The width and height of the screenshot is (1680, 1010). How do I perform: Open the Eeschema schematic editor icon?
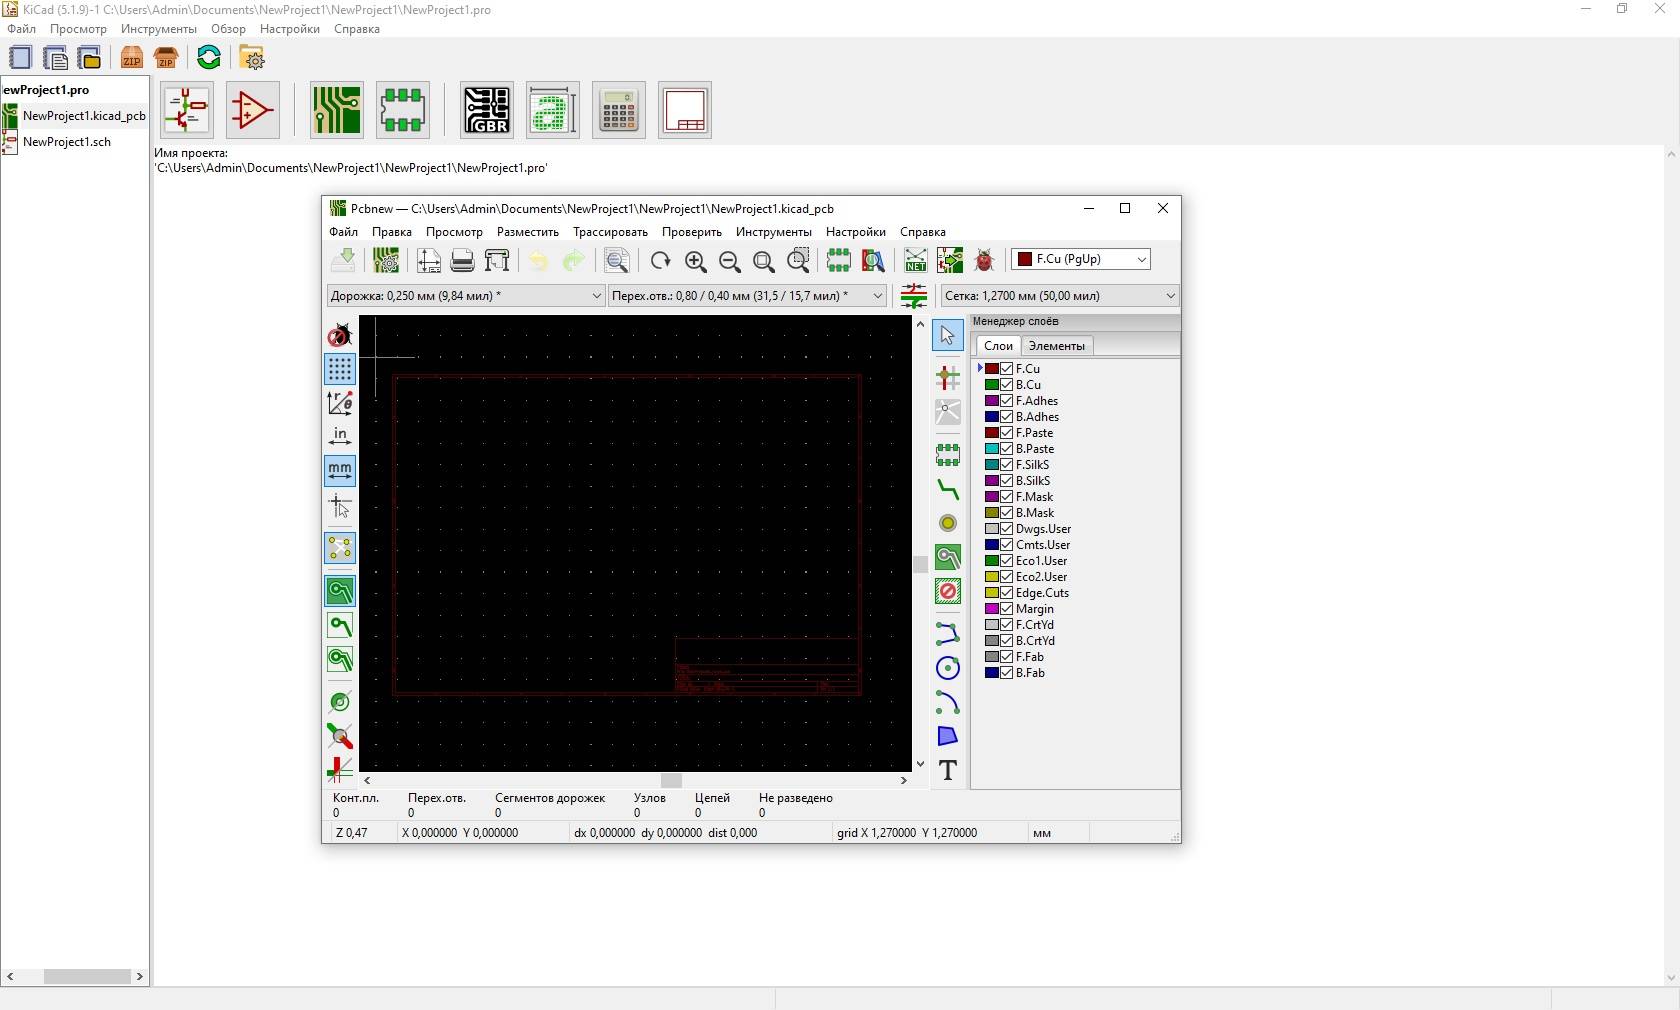[x=187, y=110]
